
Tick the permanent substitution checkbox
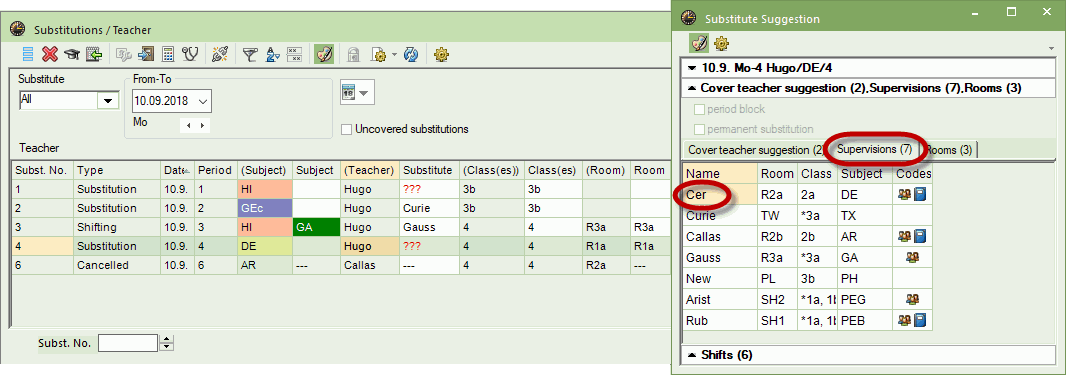coord(698,129)
